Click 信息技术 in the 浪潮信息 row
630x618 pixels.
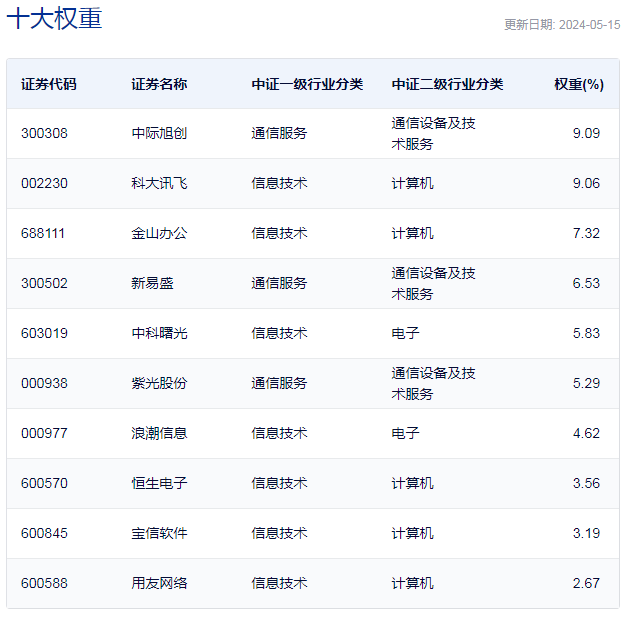(x=279, y=434)
